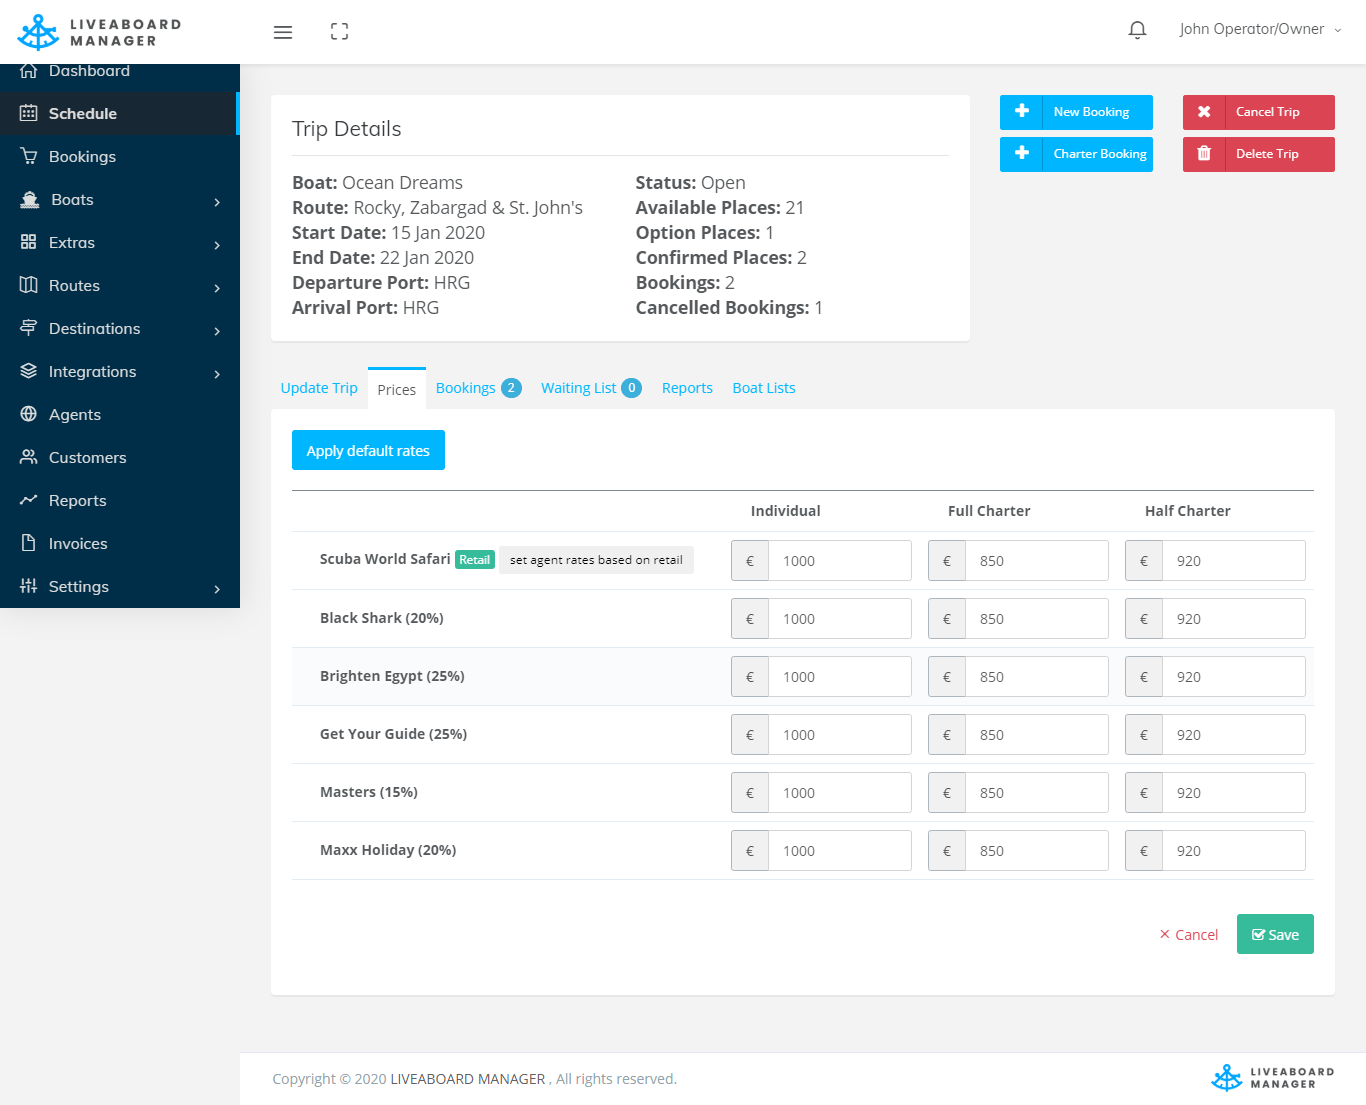Image resolution: width=1366 pixels, height=1105 pixels.
Task: Open notifications bell icon
Action: pos(1137,30)
